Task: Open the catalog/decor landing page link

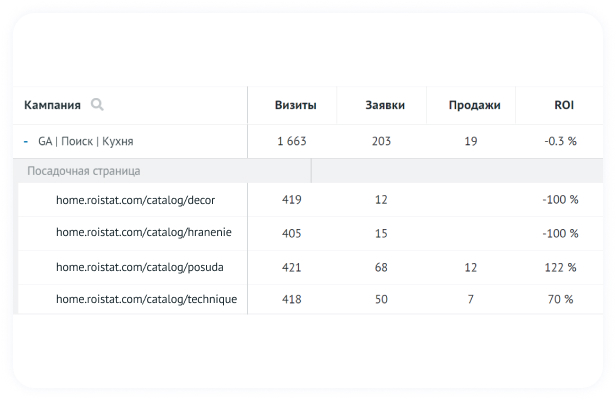Action: point(136,200)
